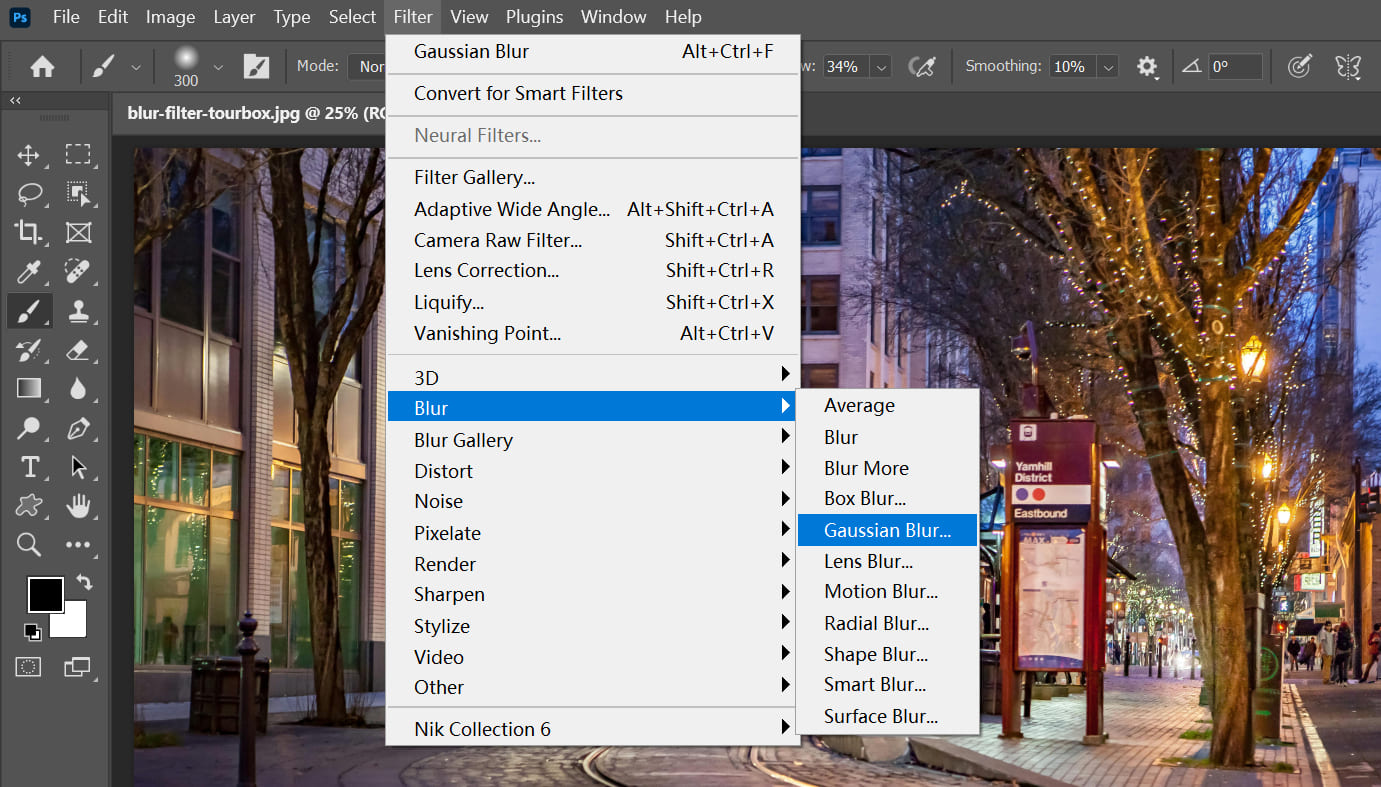Screen dimensions: 1381x787
Task: Select the Pen tool
Action: point(78,429)
